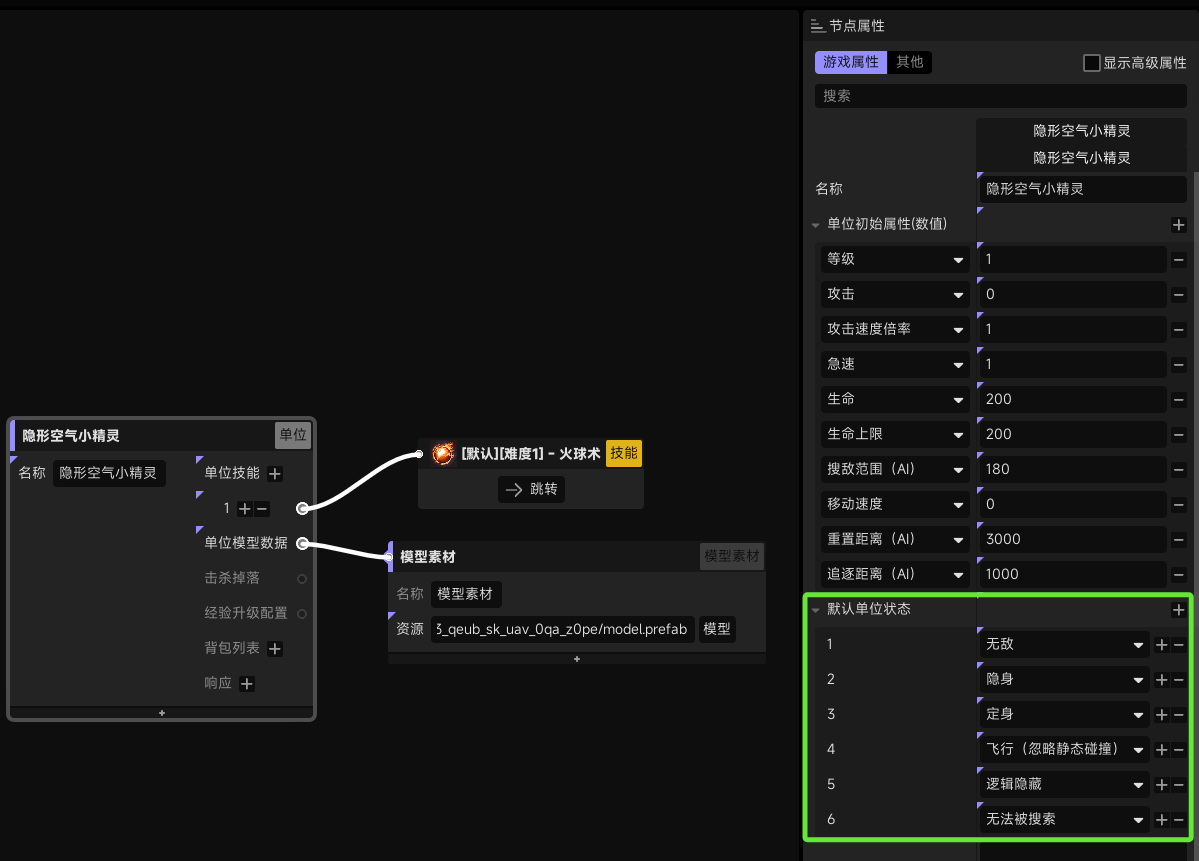Click plus icon next to 单位技能
Screen dimensions: 1199x861
275,474
